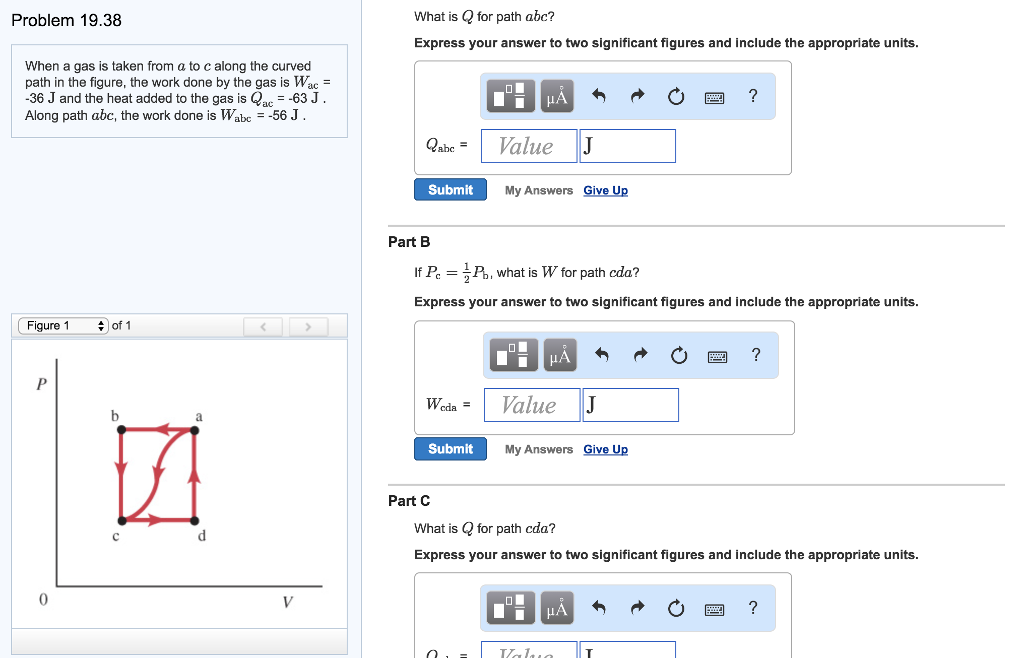Reset the Q_abc answer with the circular arrow
The width and height of the screenshot is (1024, 658).
(x=677, y=96)
